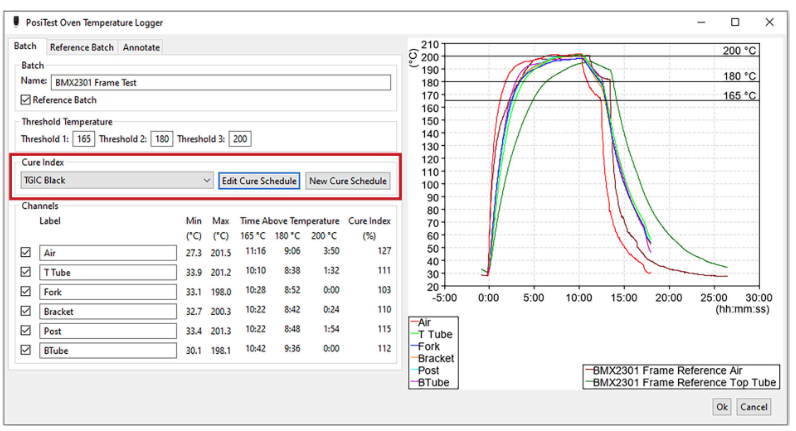The height and width of the screenshot is (431, 796).
Task: Toggle the BTube channel checkbox
Action: click(x=26, y=350)
